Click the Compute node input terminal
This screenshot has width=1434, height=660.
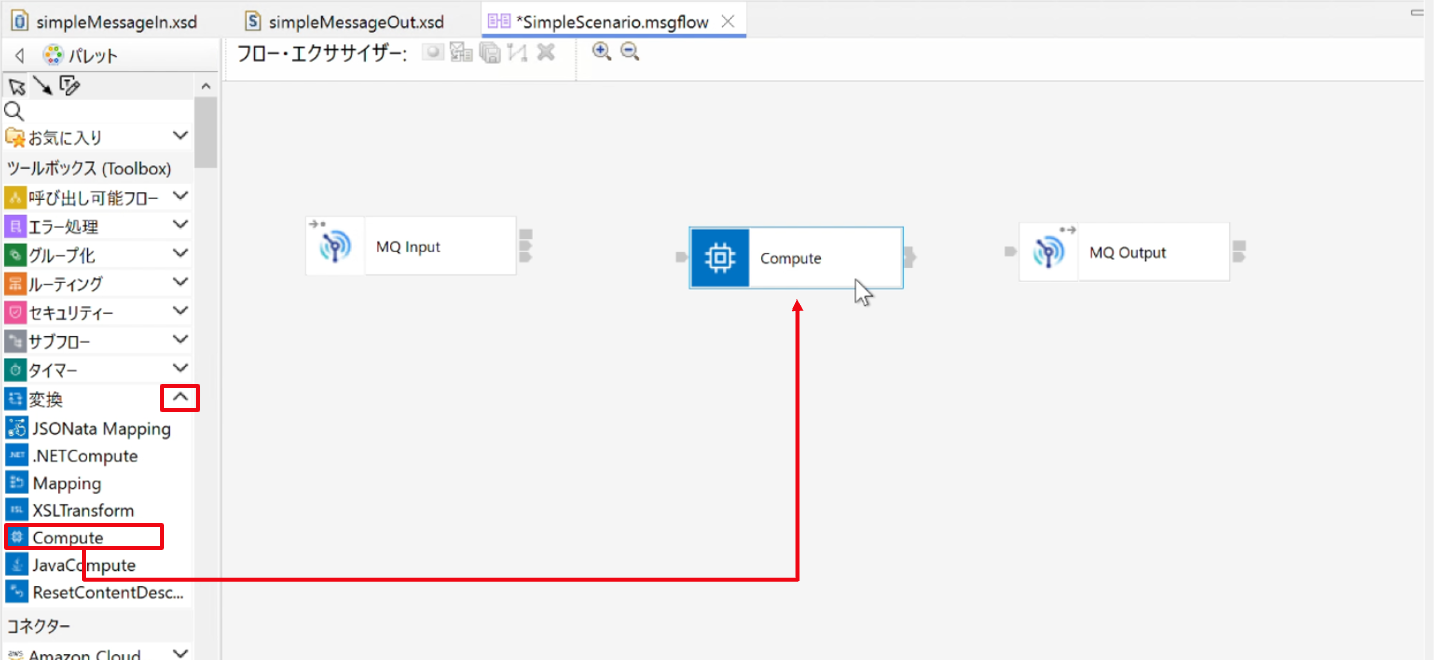point(682,258)
